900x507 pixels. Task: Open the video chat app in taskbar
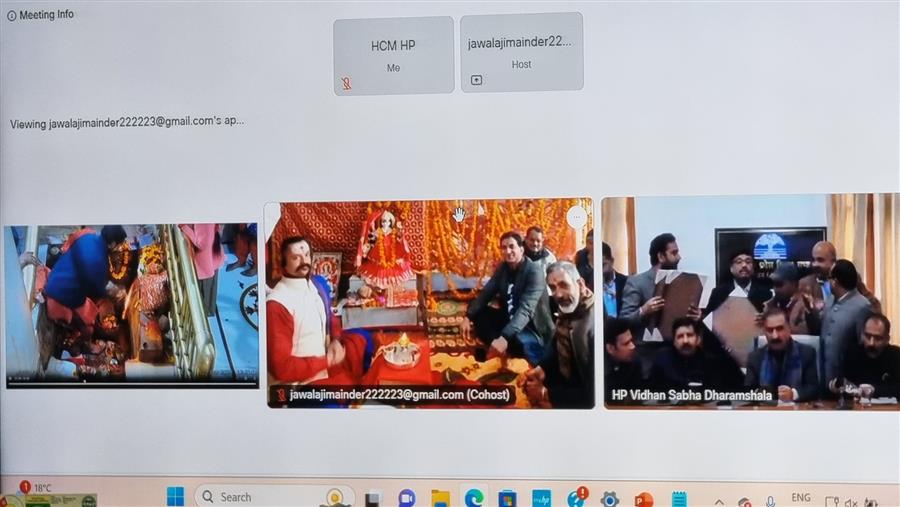pos(407,498)
